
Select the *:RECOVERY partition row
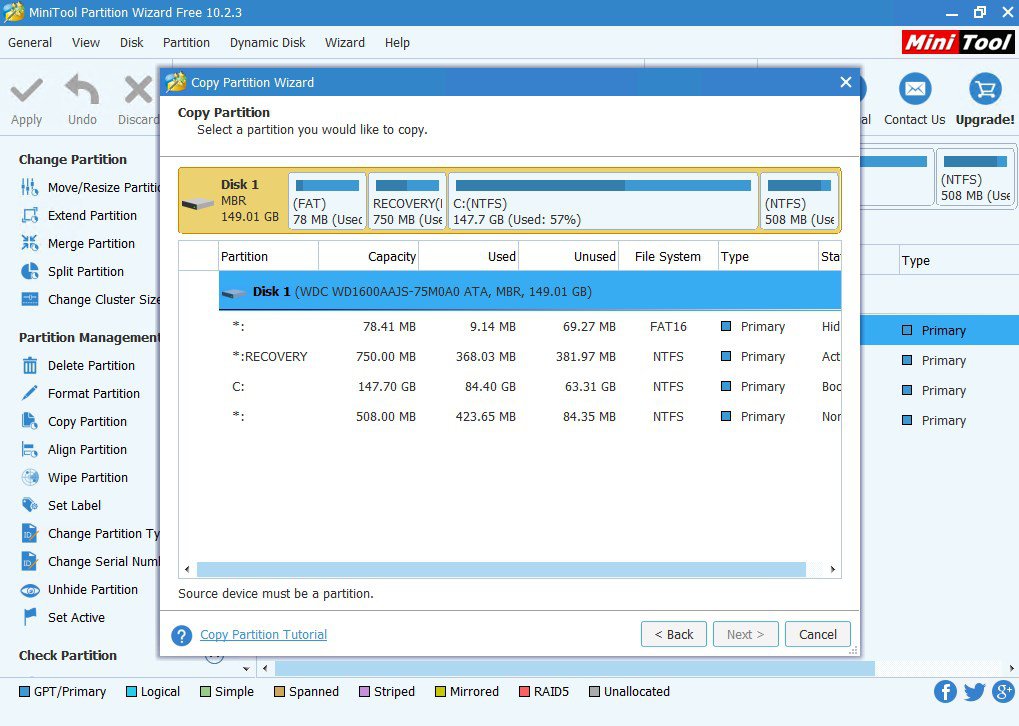(530, 356)
